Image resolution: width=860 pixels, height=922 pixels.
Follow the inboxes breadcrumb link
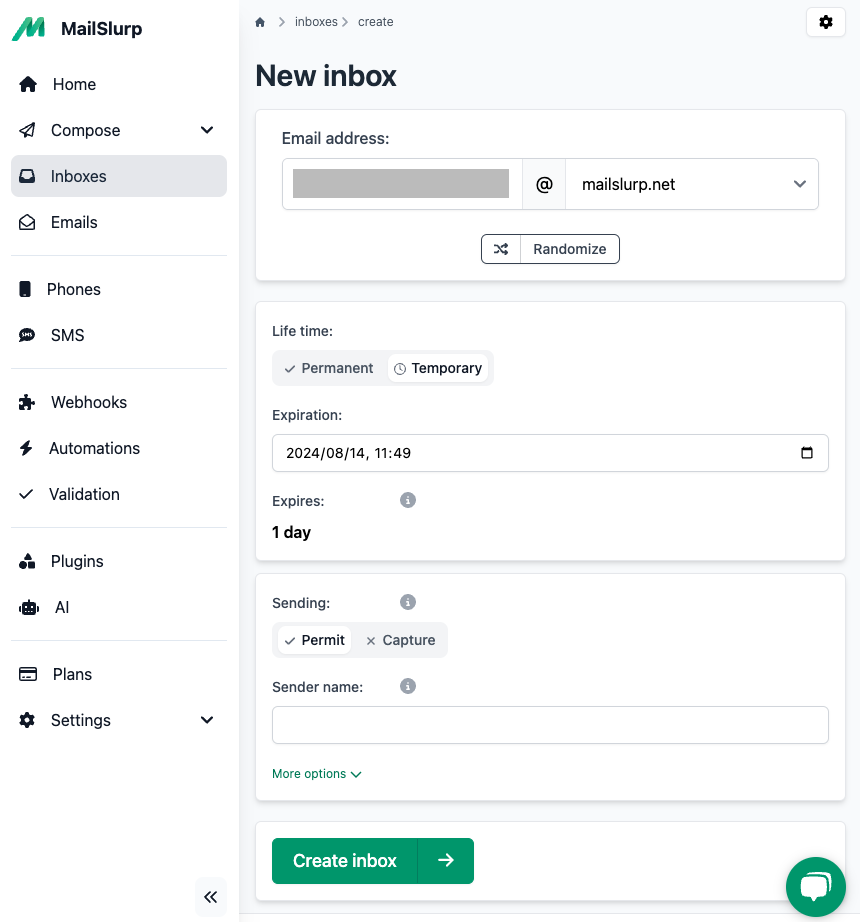point(316,22)
